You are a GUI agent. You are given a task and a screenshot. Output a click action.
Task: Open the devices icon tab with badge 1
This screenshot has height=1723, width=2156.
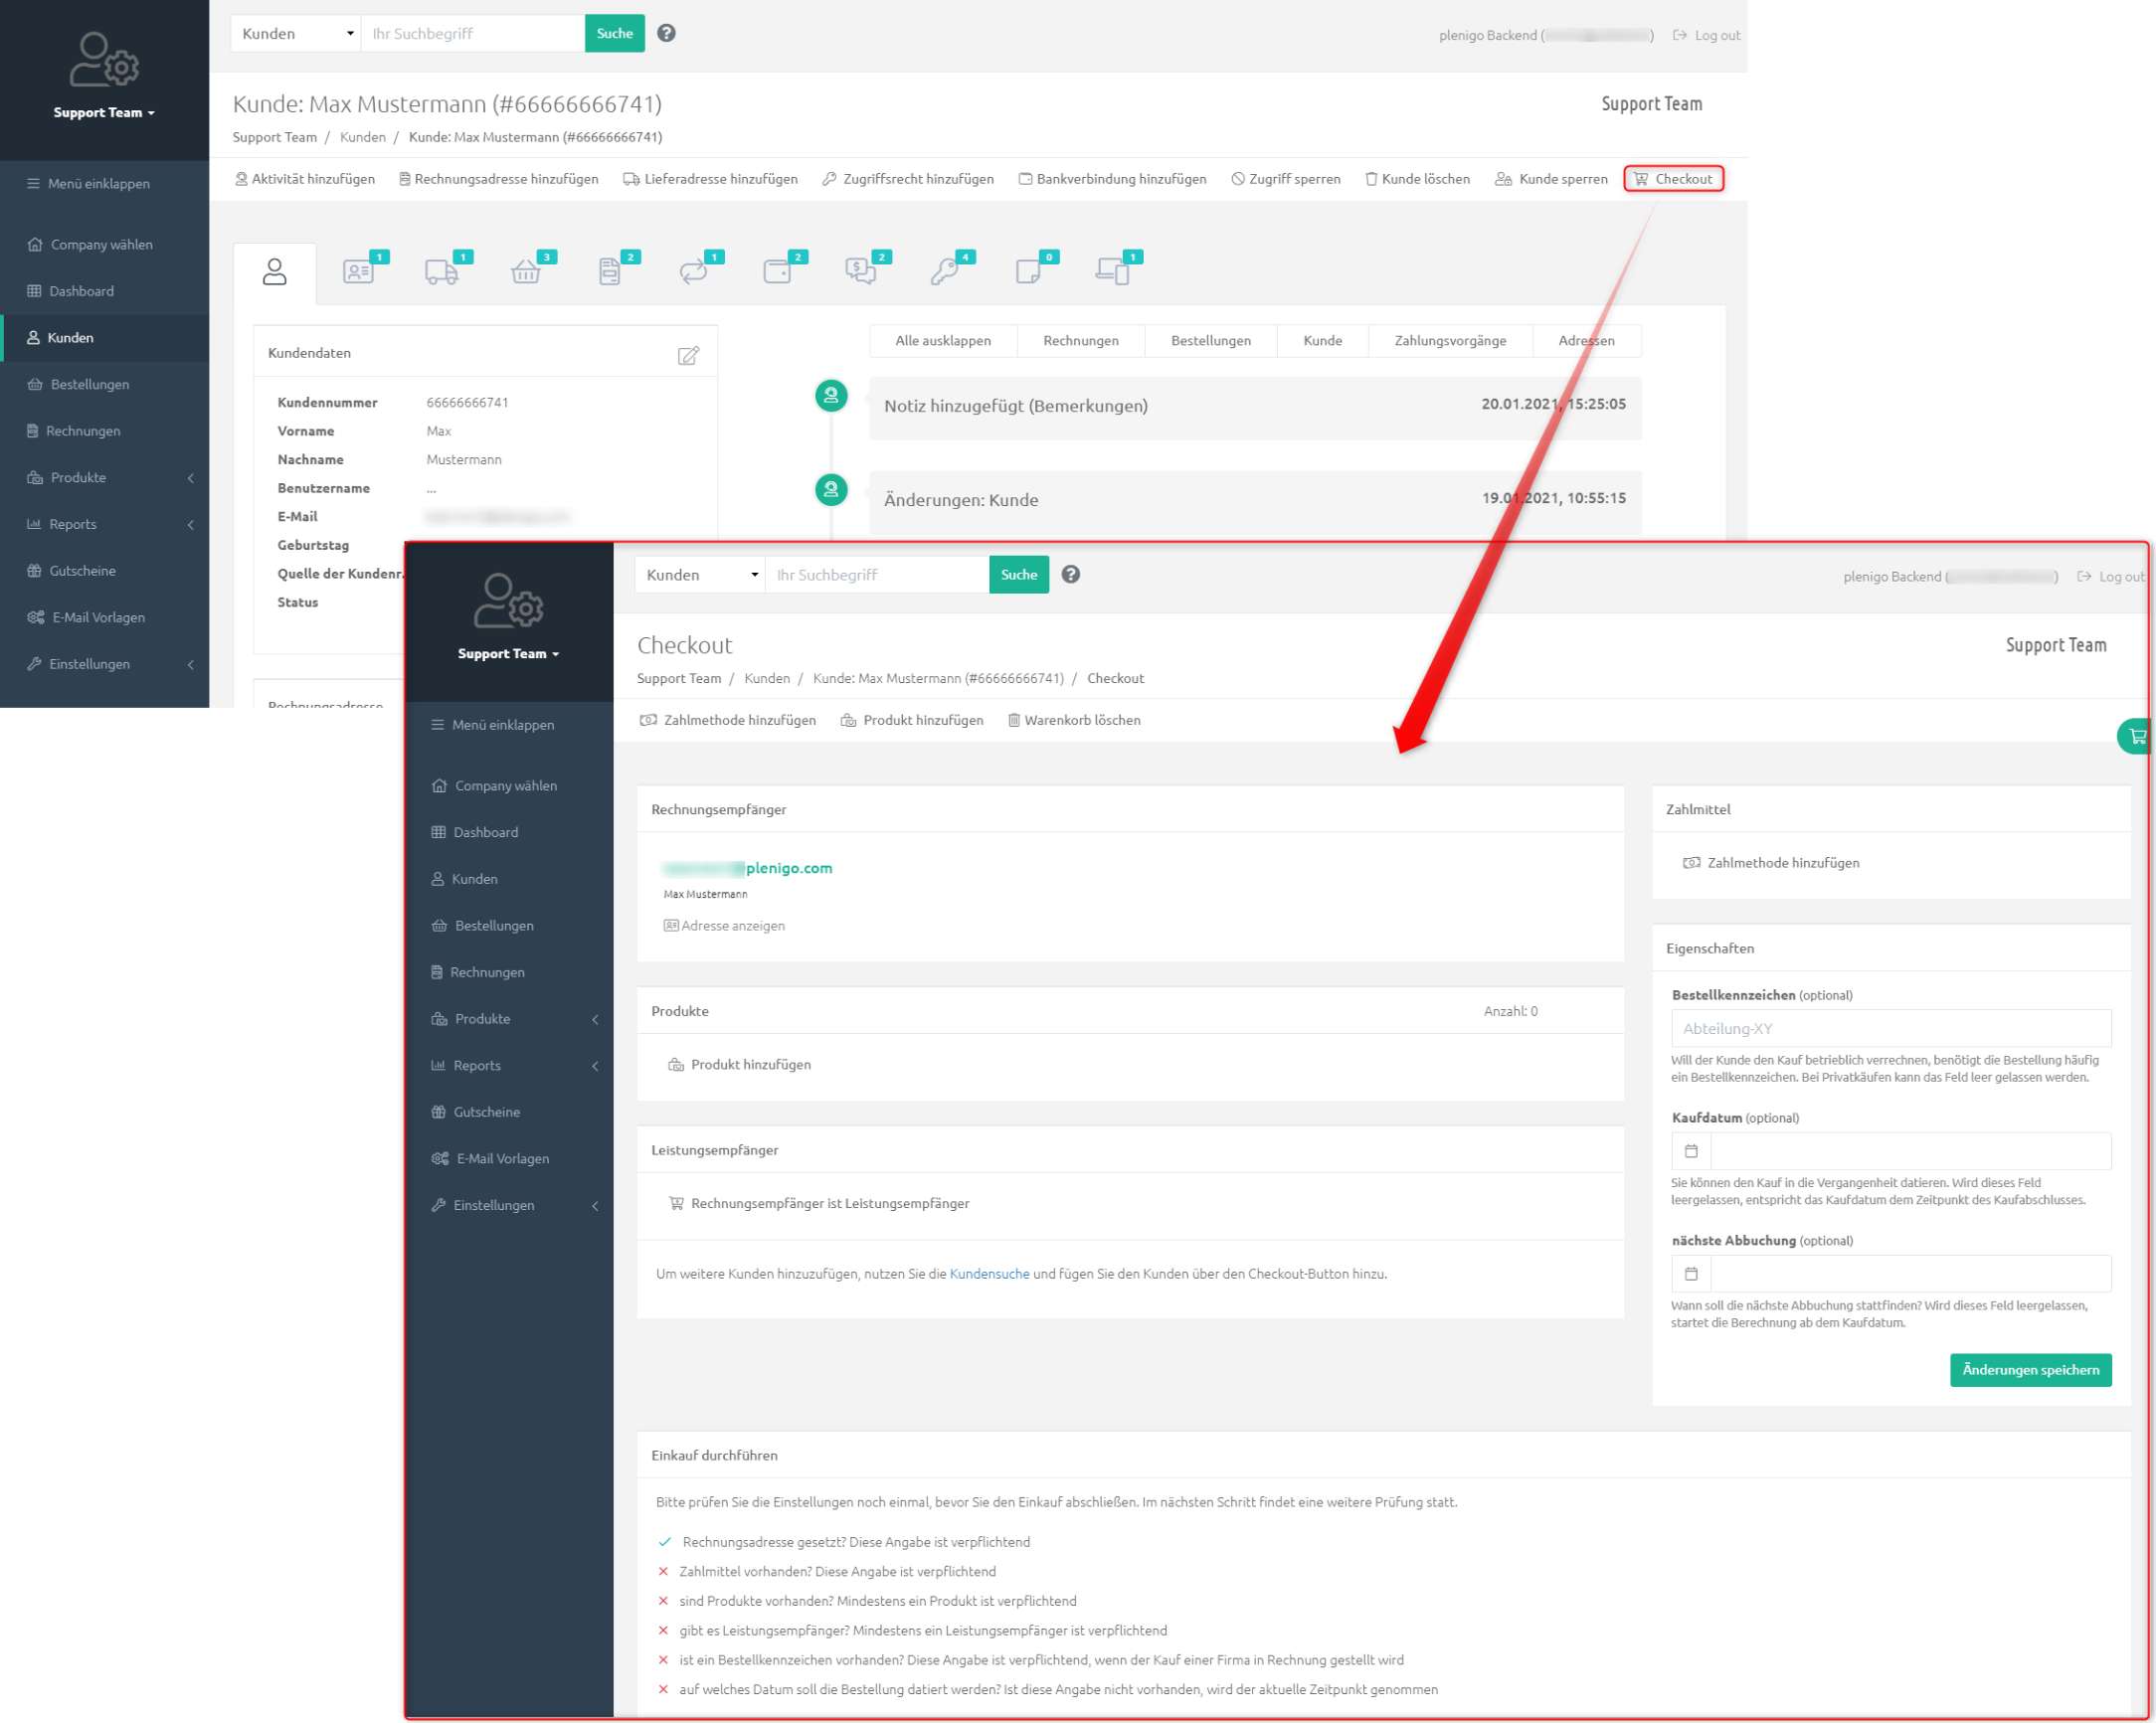click(1112, 271)
